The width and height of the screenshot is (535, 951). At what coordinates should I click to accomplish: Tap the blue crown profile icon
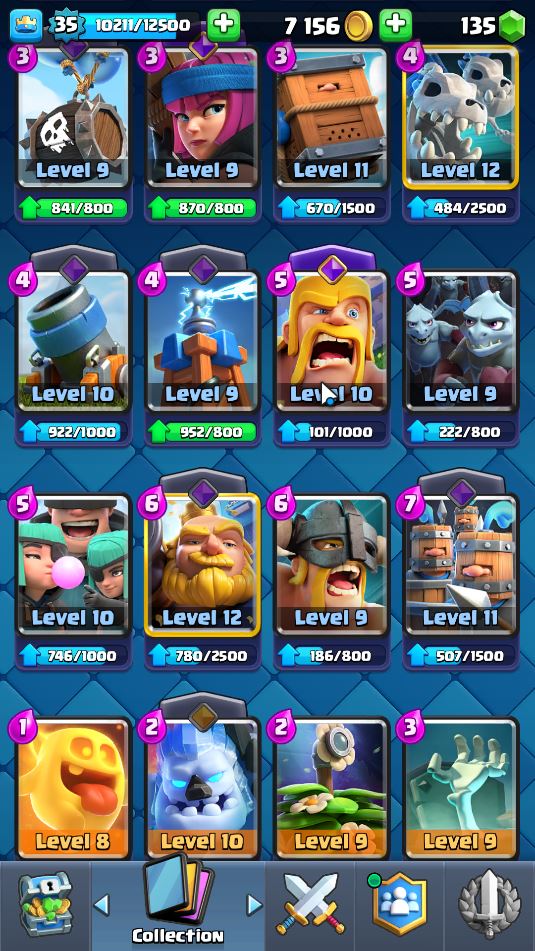[x=26, y=25]
